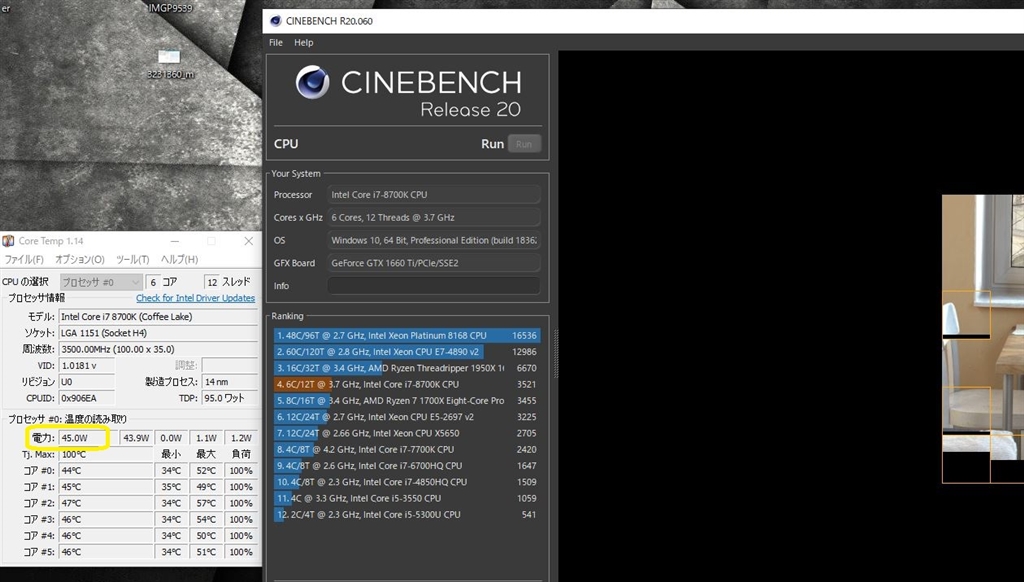Click the コア #2 temperature 47°C
Viewport: 1024px width, 582px height.
pyautogui.click(x=106, y=504)
